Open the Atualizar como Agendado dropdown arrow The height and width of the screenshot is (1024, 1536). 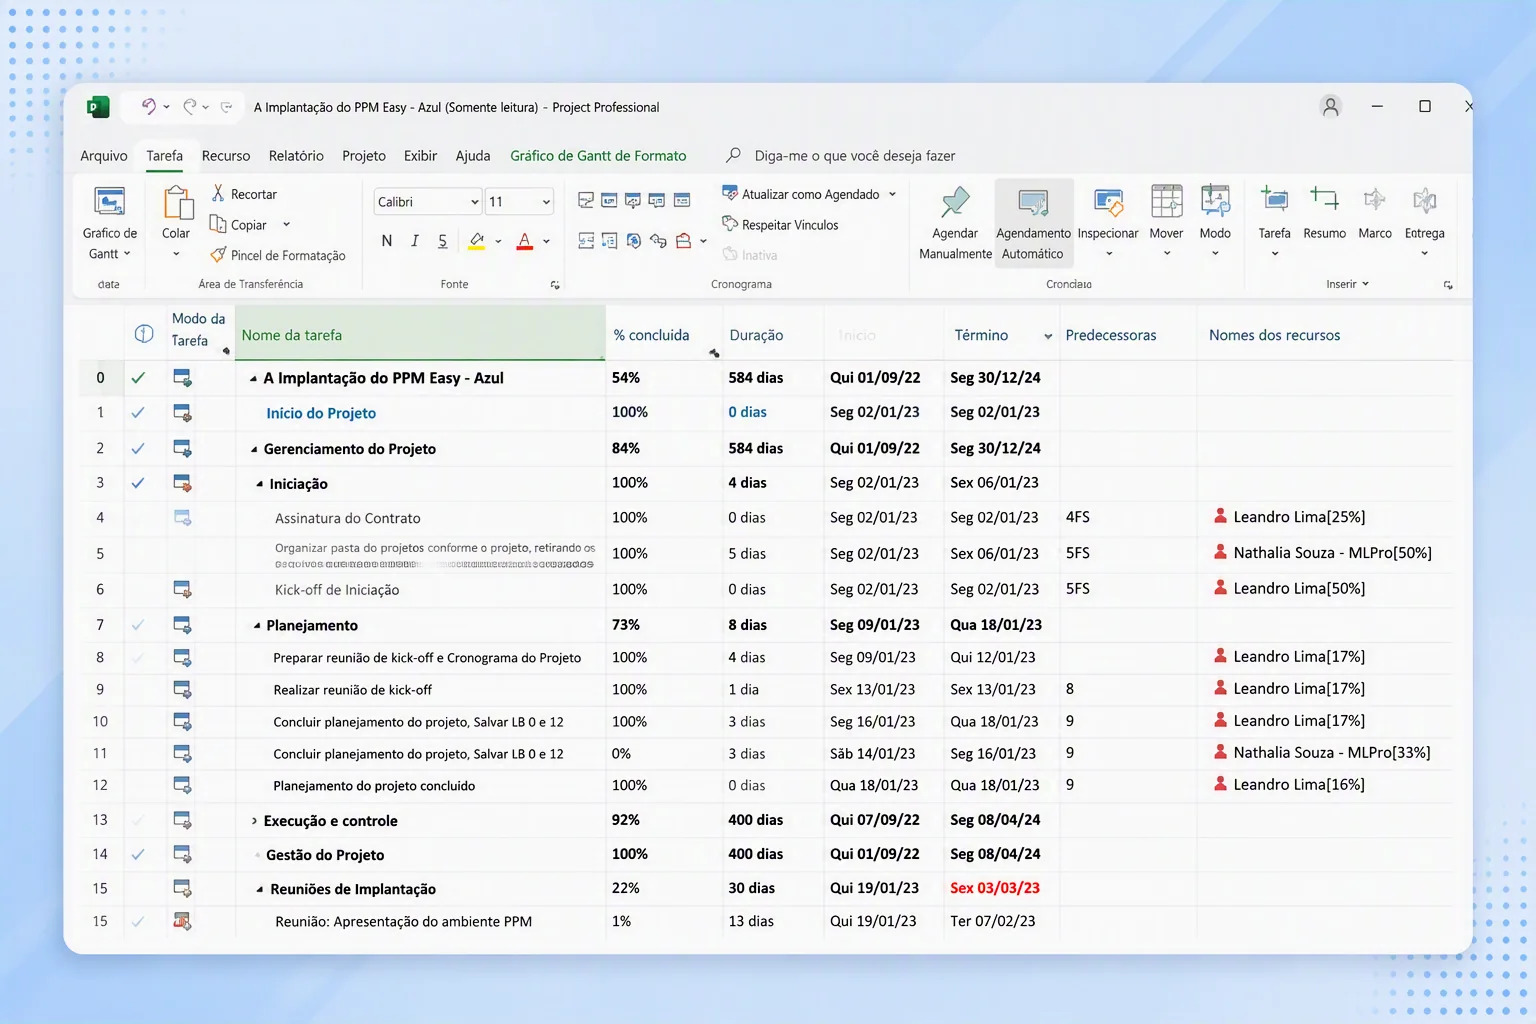coord(892,194)
